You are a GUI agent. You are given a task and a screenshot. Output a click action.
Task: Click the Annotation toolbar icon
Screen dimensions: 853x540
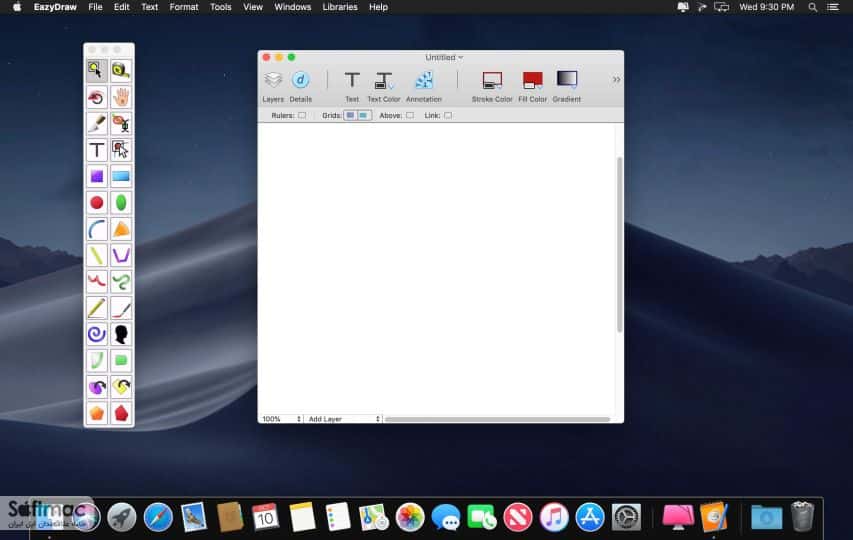point(424,86)
